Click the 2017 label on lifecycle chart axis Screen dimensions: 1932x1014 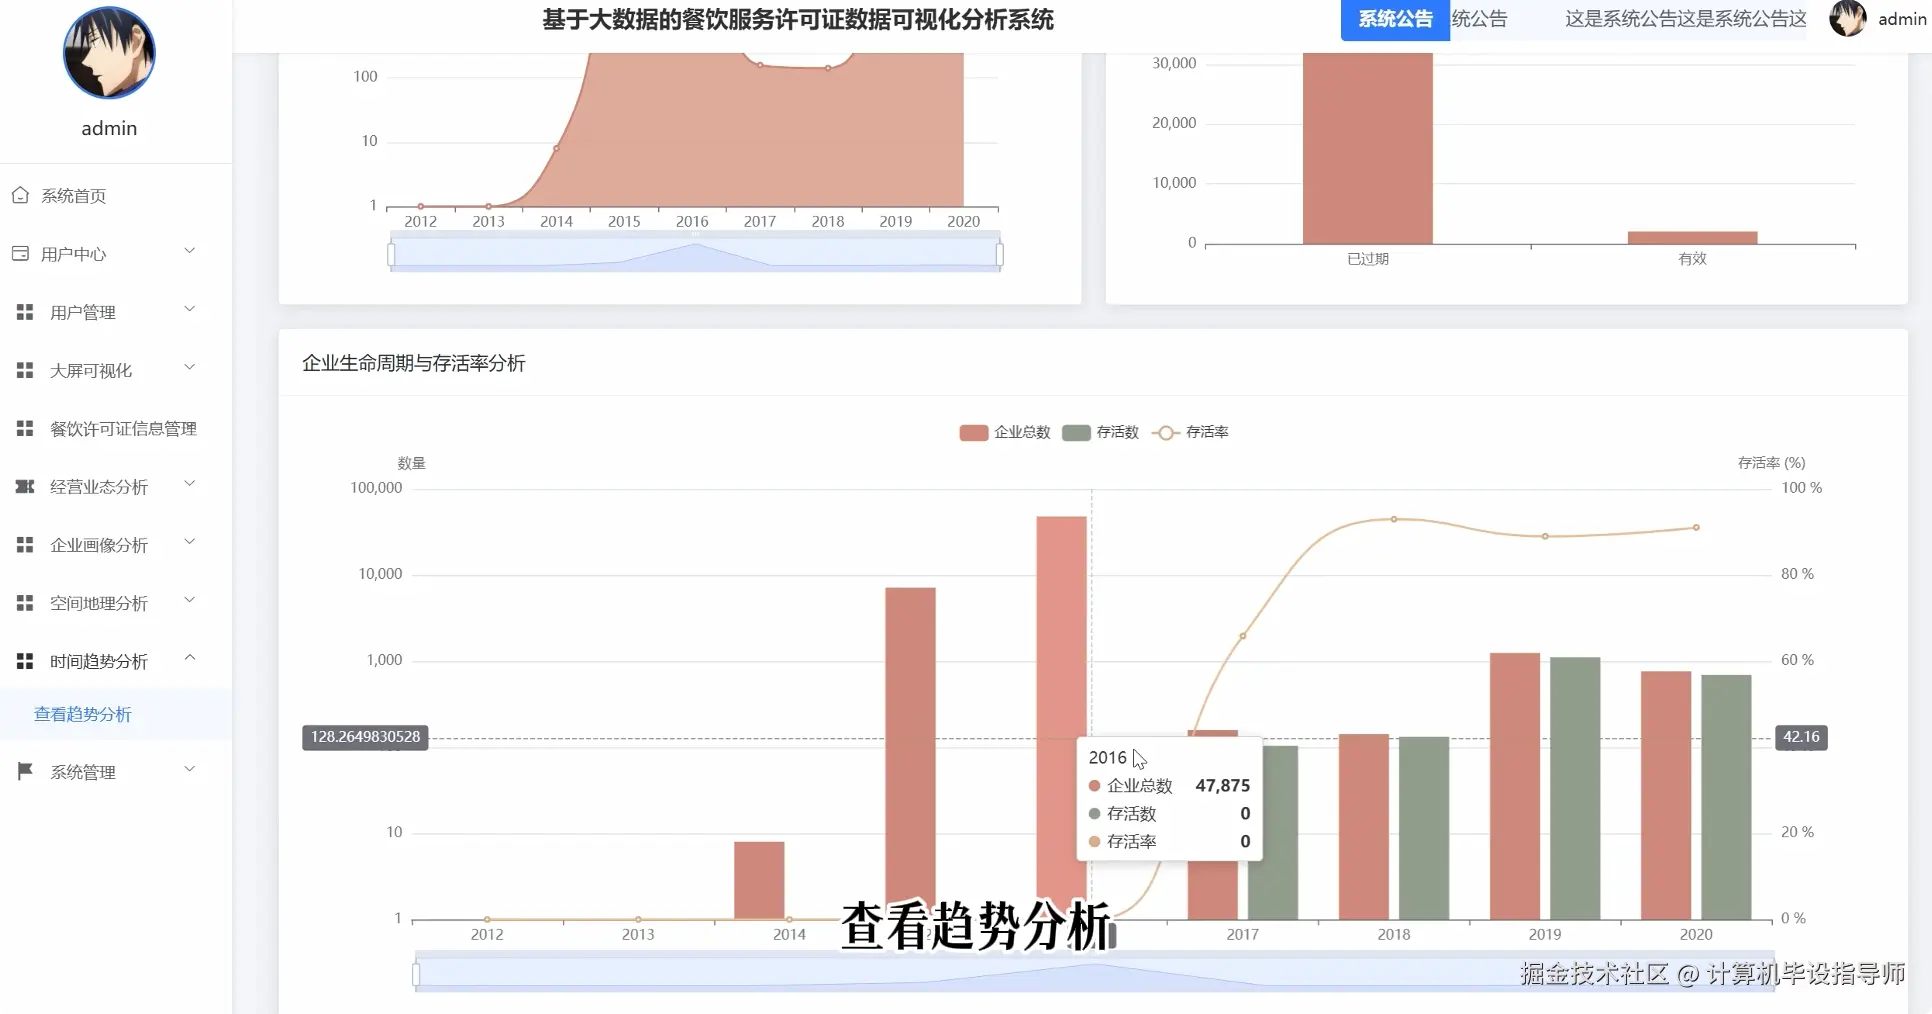(1243, 934)
